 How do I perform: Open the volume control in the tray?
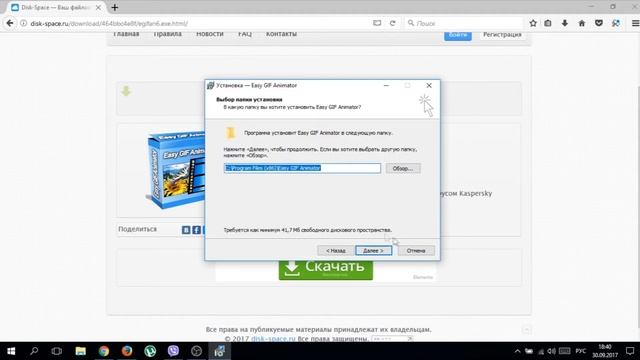[551, 351]
